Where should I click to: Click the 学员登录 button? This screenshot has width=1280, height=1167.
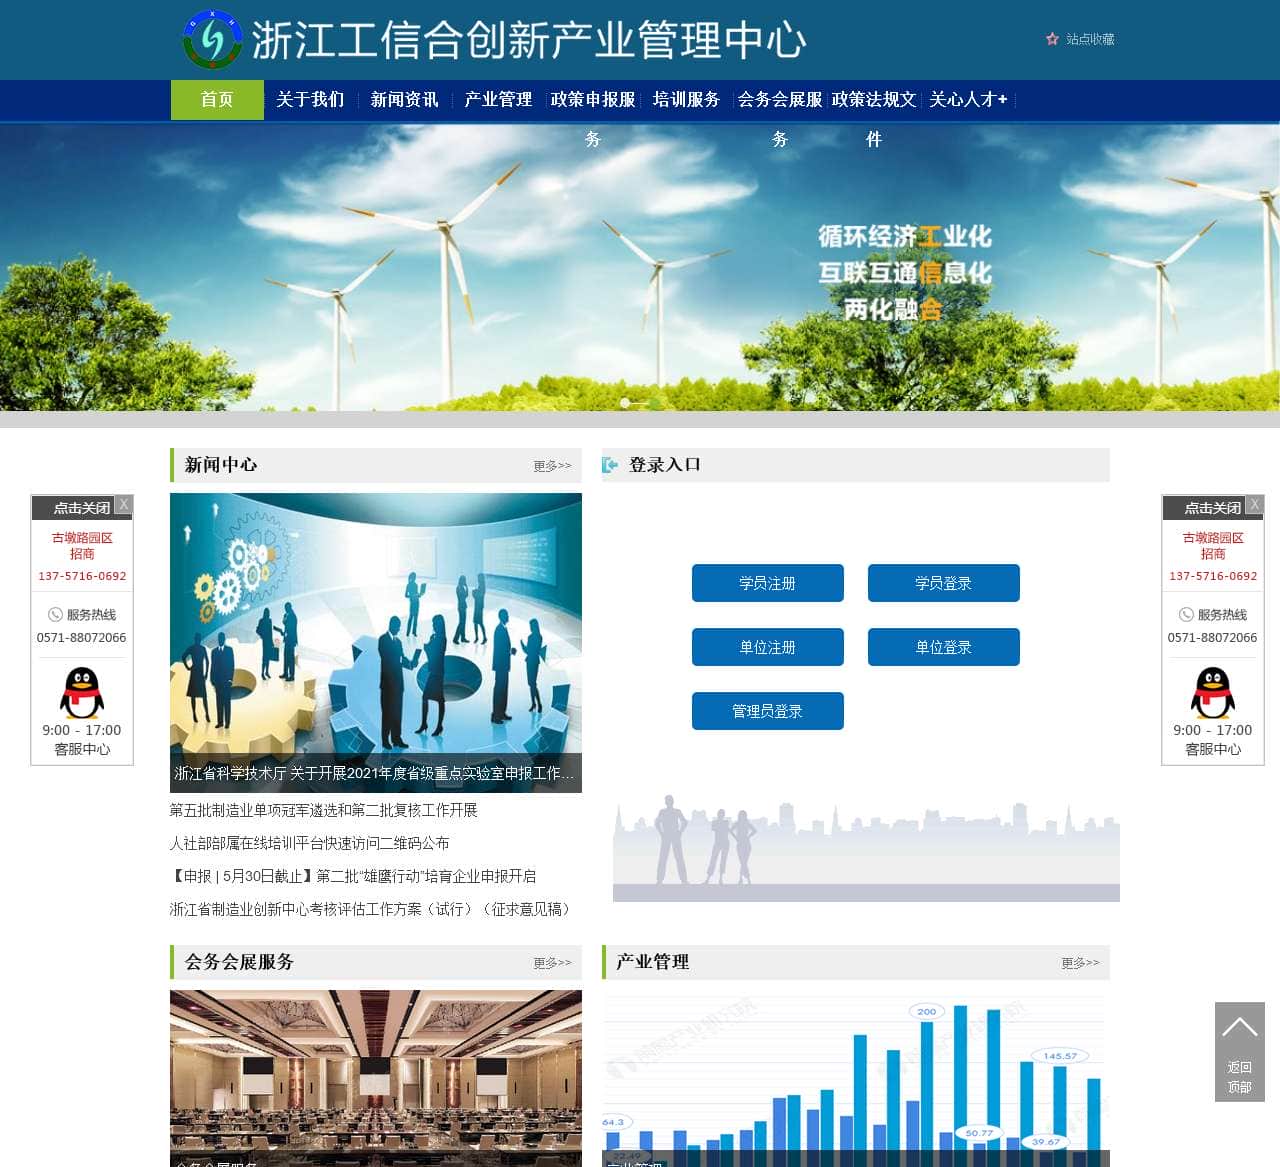pyautogui.click(x=944, y=583)
